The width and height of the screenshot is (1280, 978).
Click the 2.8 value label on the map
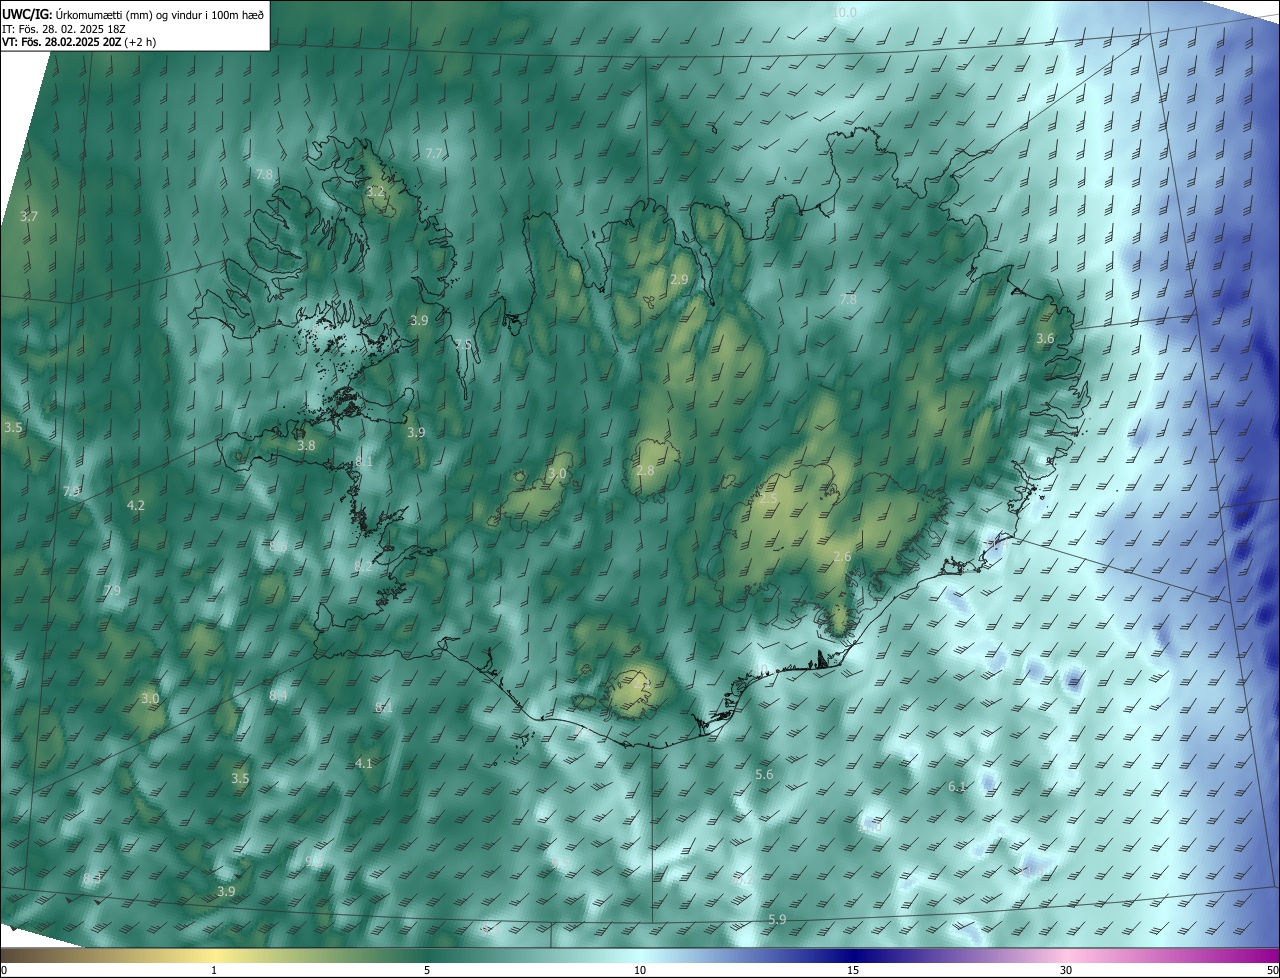[x=645, y=470]
